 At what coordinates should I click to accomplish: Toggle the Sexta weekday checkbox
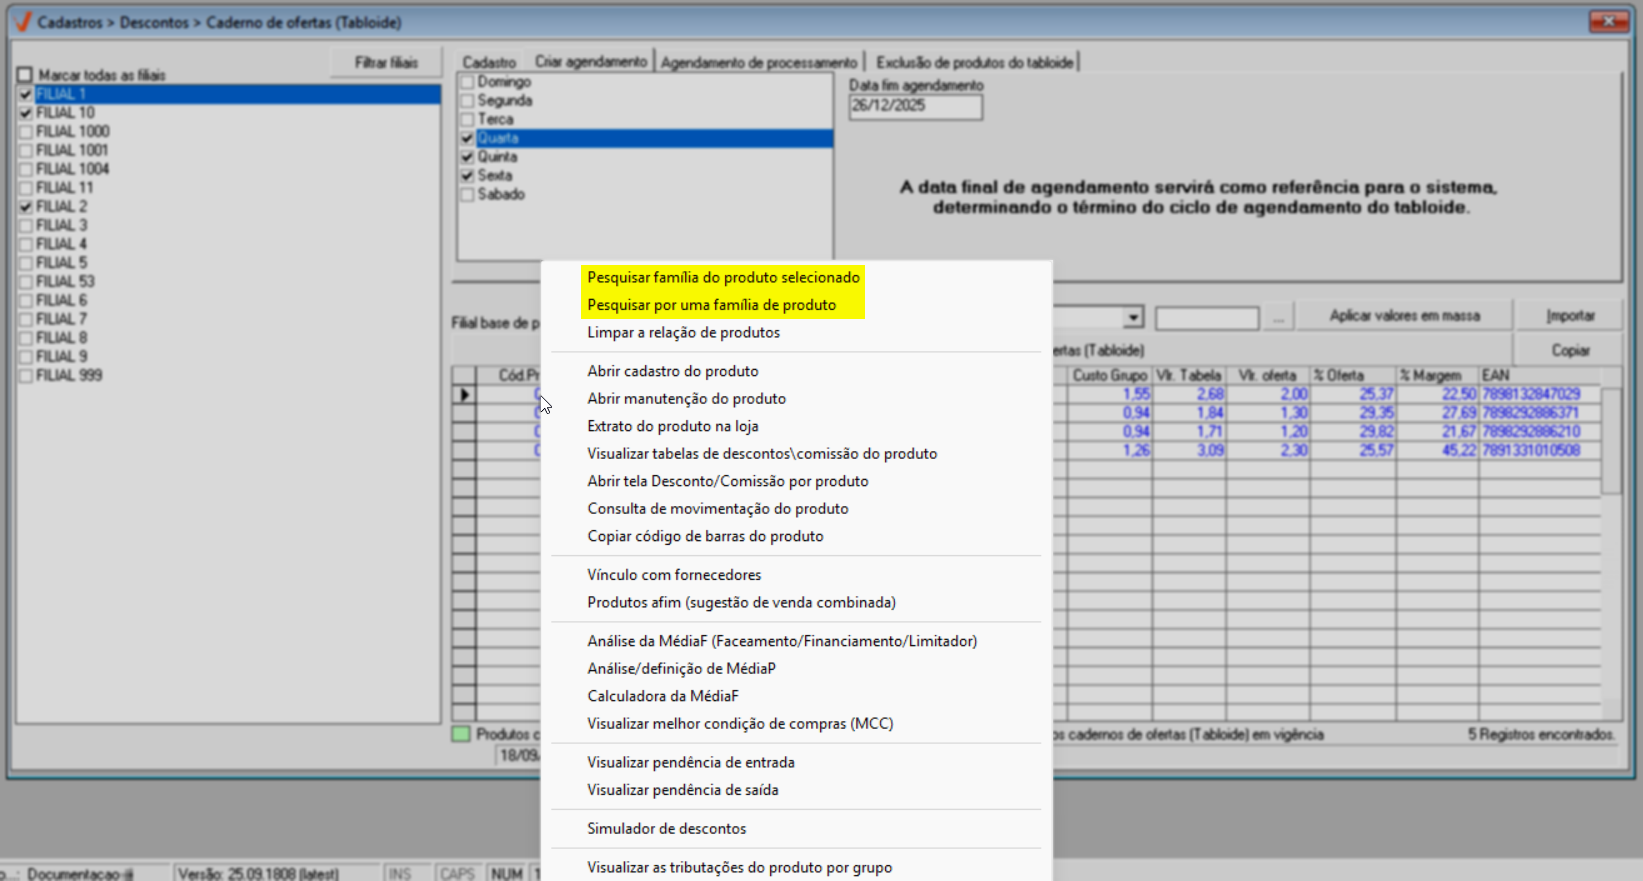(467, 176)
